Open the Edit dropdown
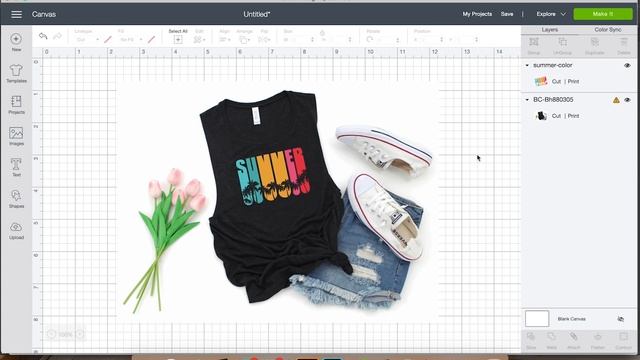 click(200, 40)
